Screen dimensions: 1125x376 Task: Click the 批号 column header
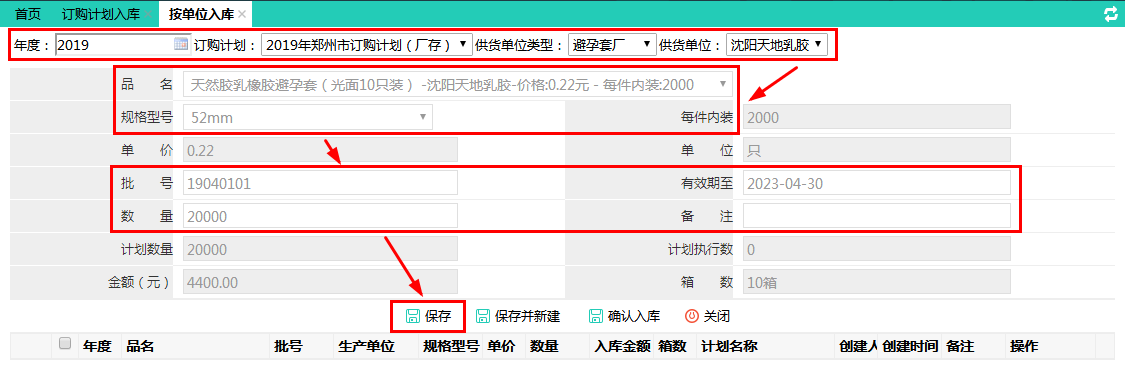pyautogui.click(x=288, y=347)
